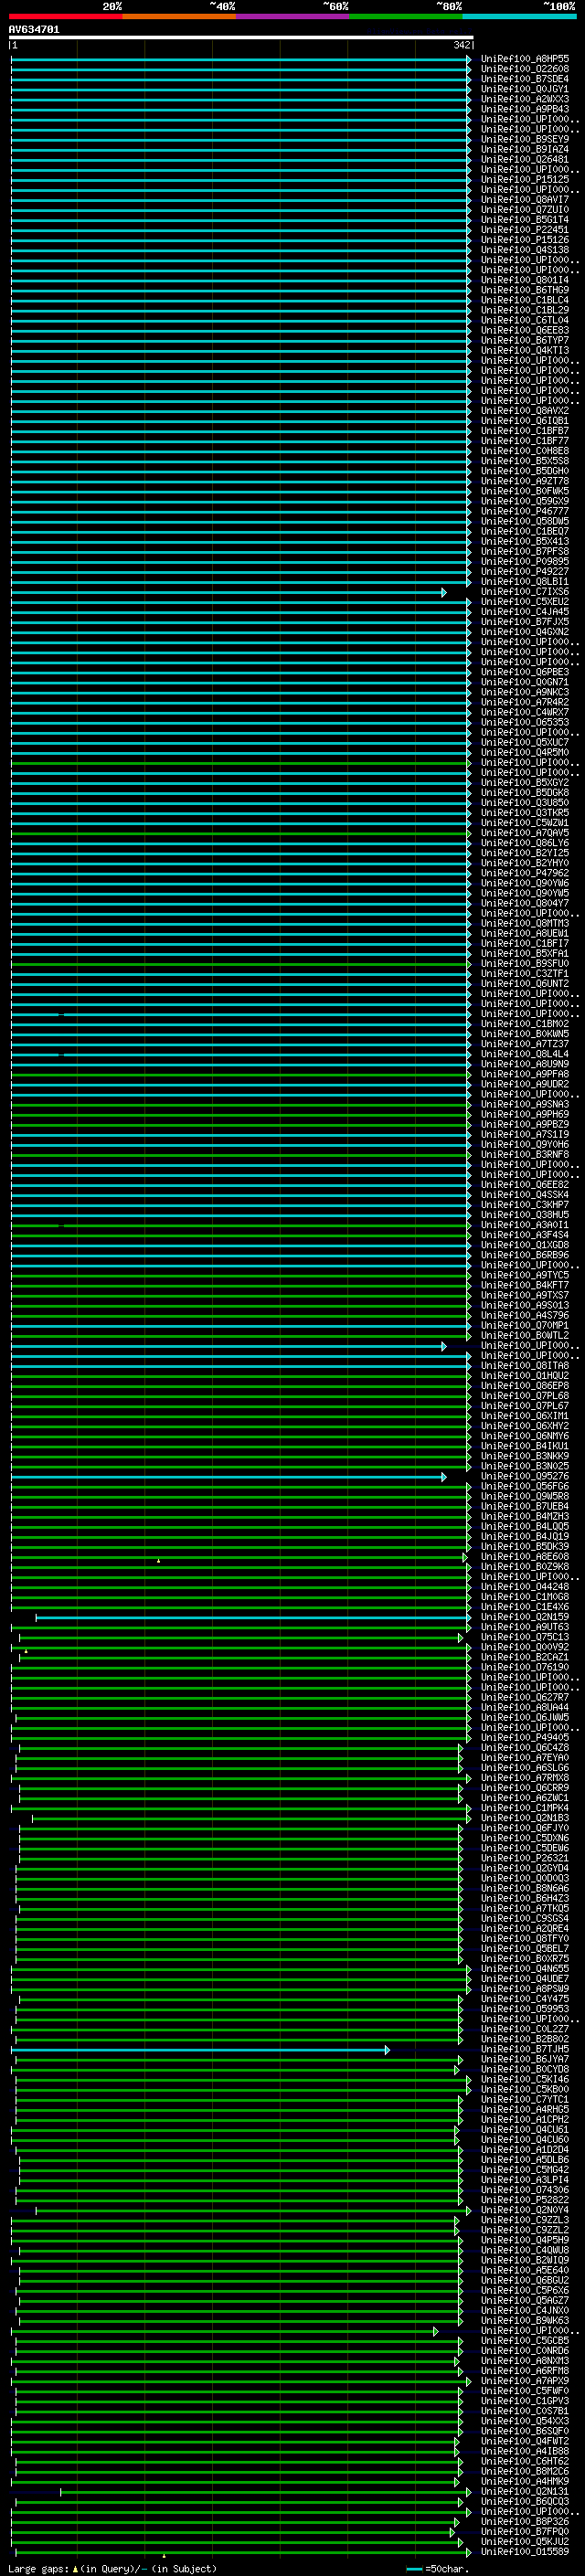The image size is (585, 2576).
Task: Select hit label UniRef100_B2CAZ1
Action: tap(525, 1657)
